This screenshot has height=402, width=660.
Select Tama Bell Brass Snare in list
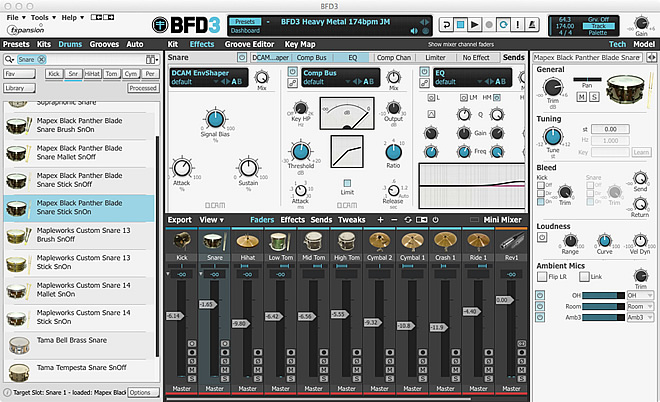[x=80, y=346]
